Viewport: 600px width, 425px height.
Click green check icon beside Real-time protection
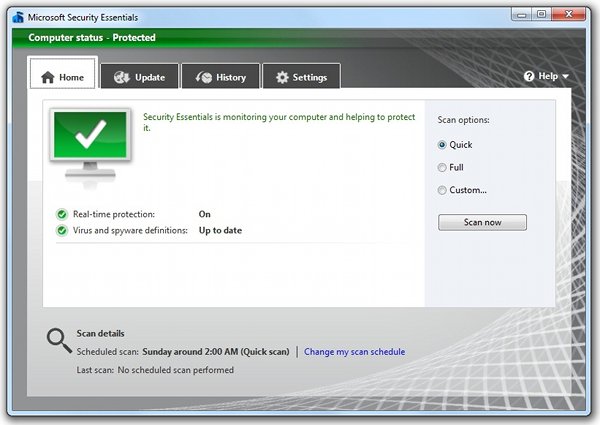point(62,214)
